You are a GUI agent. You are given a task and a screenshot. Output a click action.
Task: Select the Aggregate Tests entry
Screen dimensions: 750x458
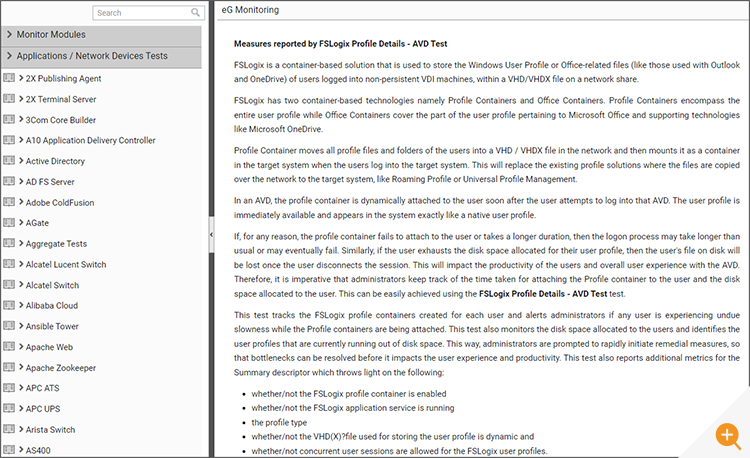pyautogui.click(x=56, y=244)
